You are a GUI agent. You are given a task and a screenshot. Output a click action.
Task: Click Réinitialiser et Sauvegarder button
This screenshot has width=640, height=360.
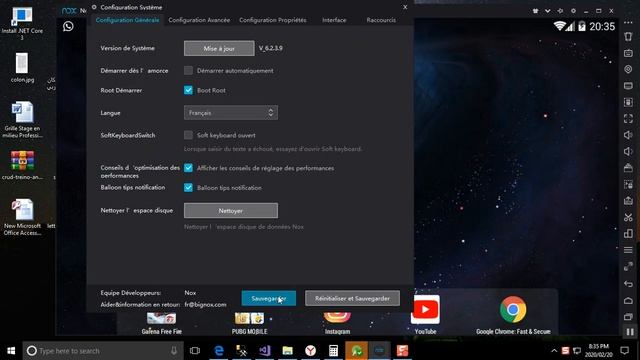click(352, 298)
